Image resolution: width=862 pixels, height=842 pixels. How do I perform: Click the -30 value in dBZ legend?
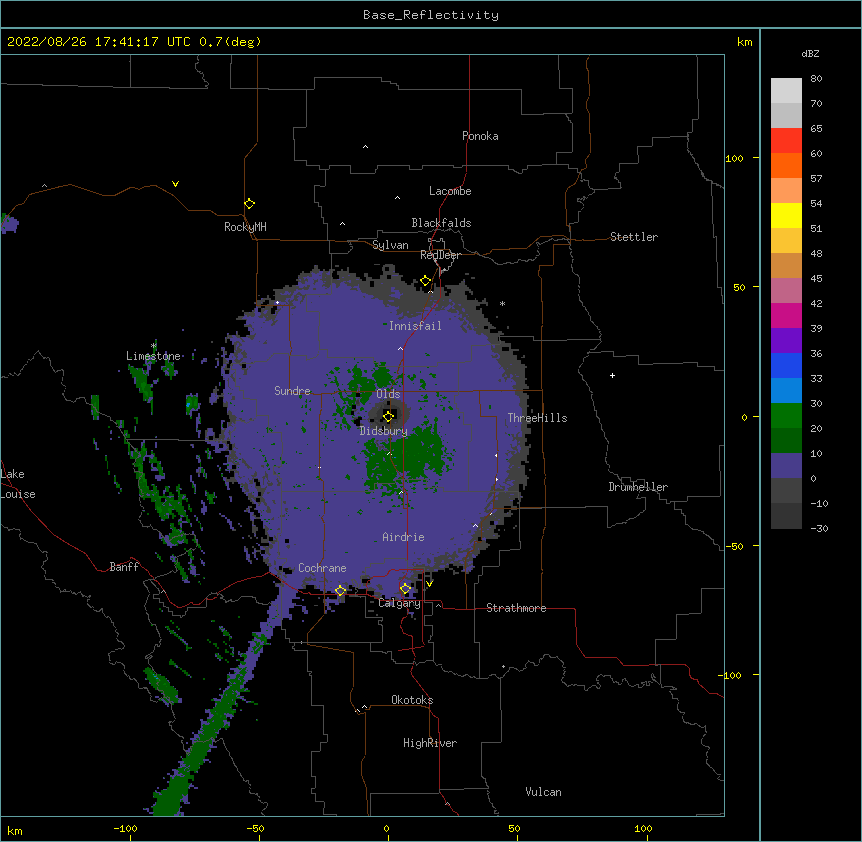pos(819,528)
